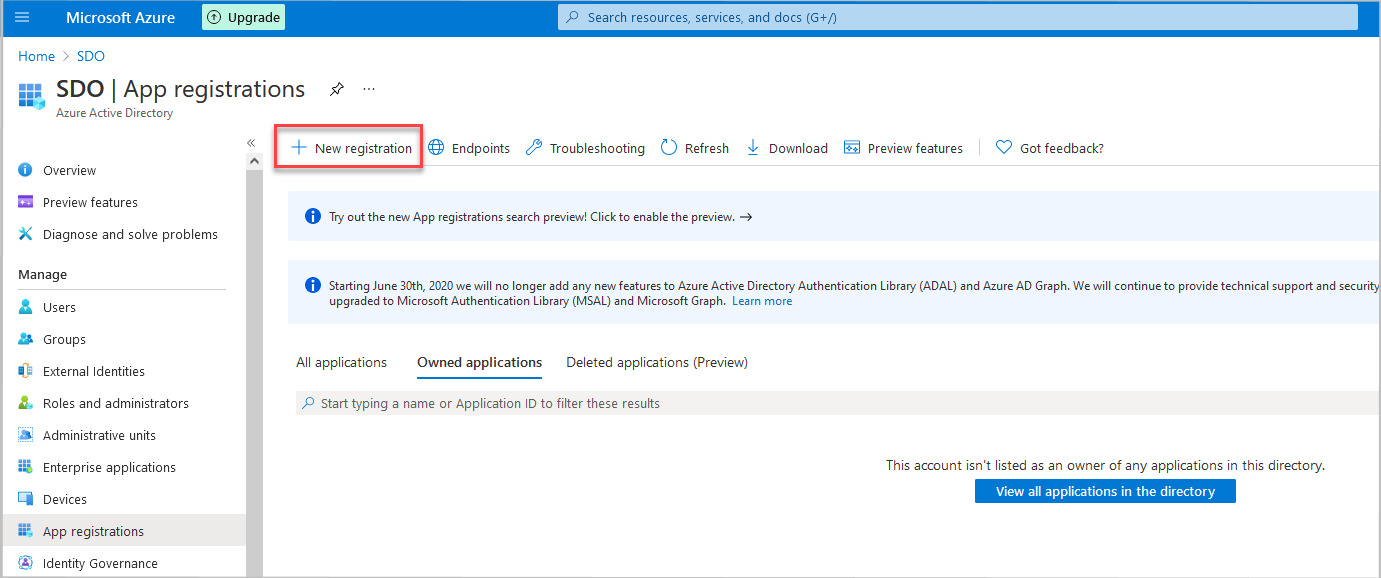This screenshot has height=578, width=1381.
Task: Click the plus icon for New registration
Action: pyautogui.click(x=298, y=148)
